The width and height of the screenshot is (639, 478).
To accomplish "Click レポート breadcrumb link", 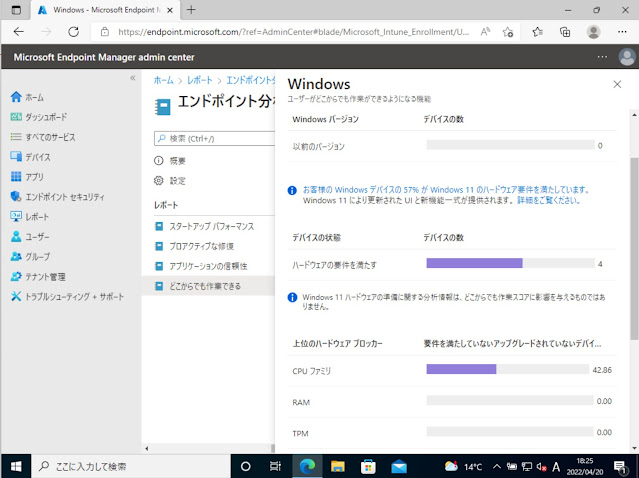I will (x=200, y=80).
